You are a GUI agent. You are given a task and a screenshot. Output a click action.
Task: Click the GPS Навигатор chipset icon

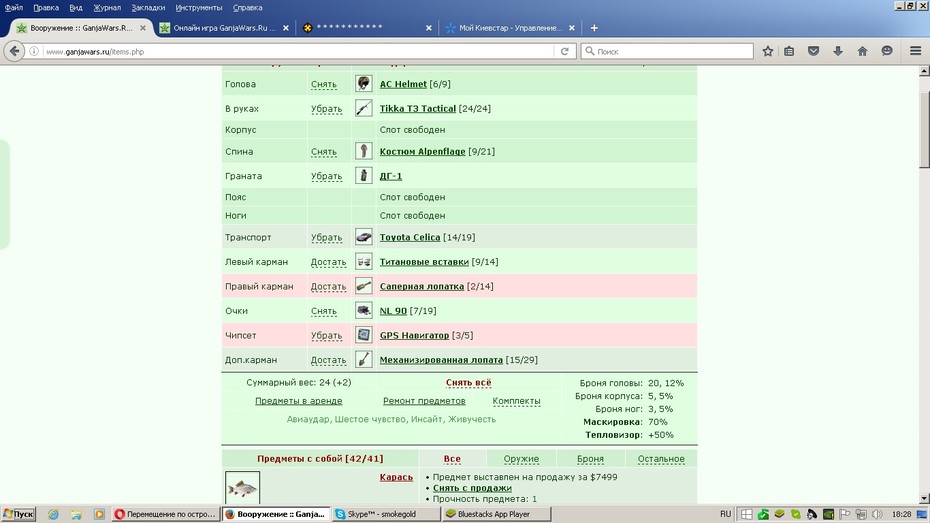(x=364, y=335)
